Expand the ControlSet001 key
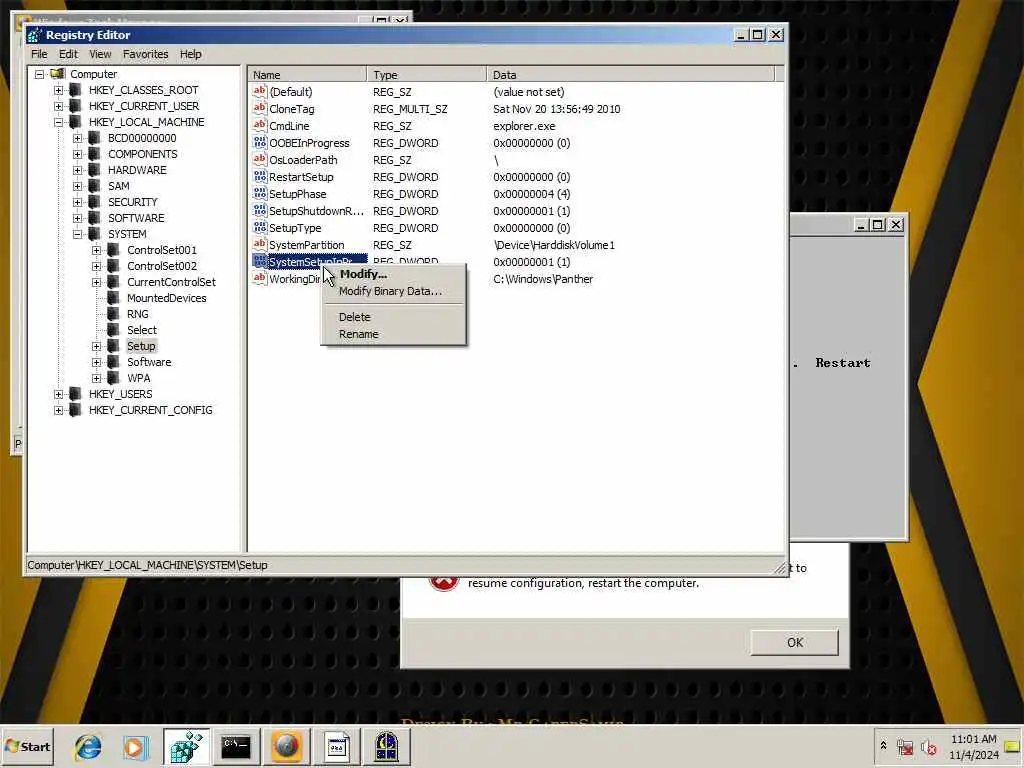 pyautogui.click(x=96, y=250)
